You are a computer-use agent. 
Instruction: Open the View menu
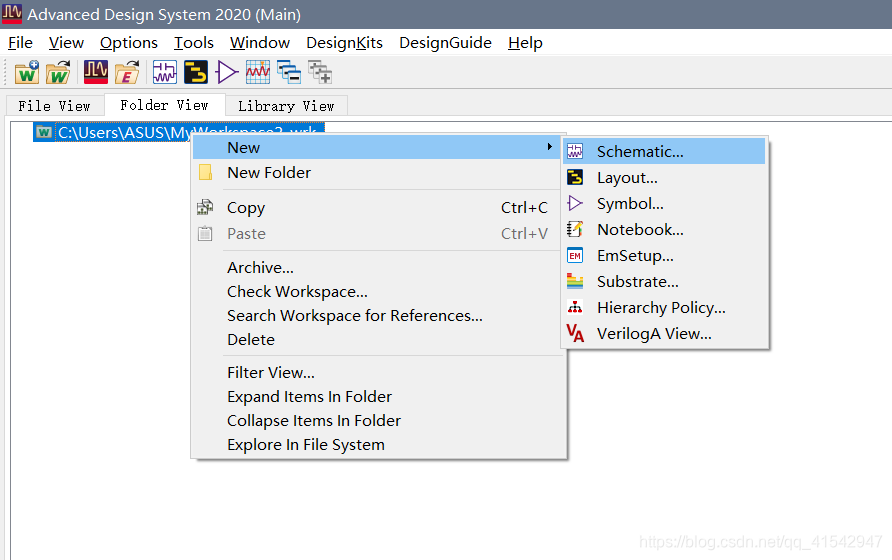[x=66, y=43]
